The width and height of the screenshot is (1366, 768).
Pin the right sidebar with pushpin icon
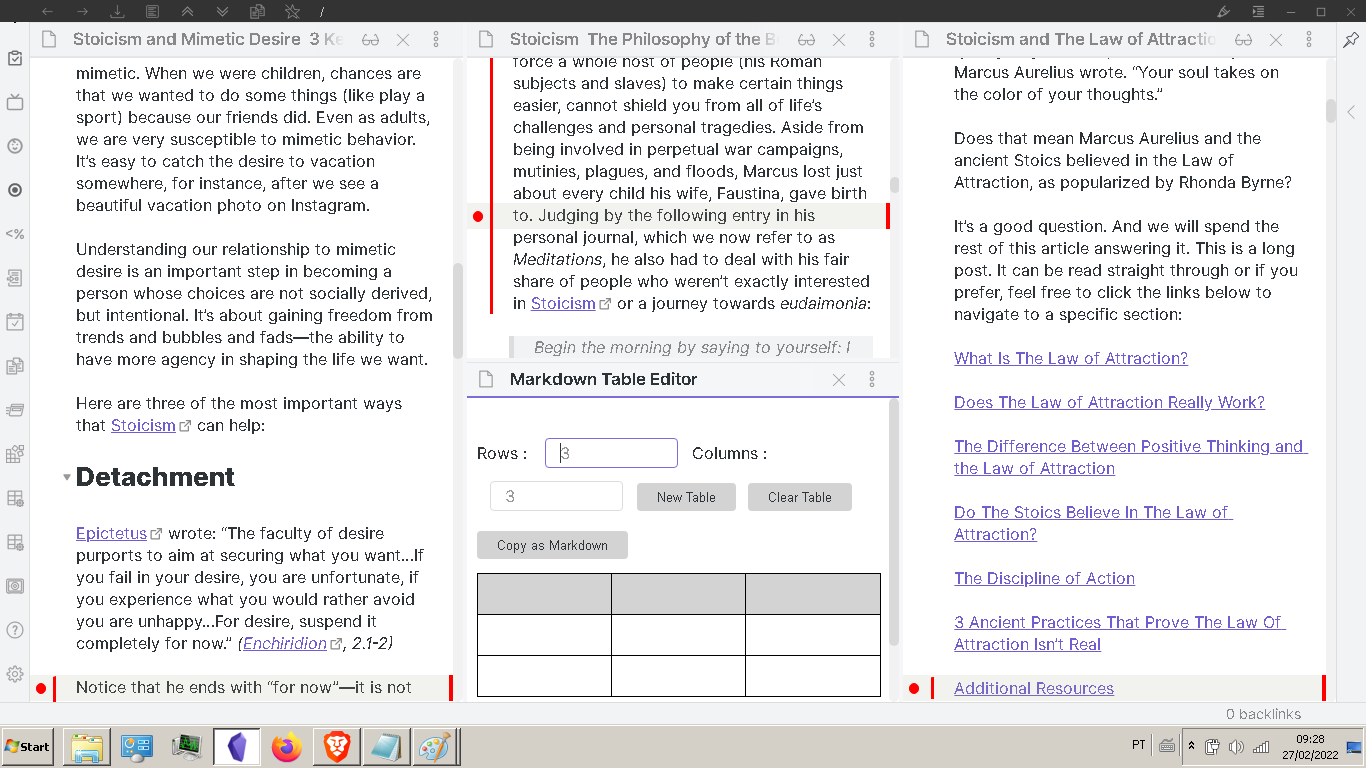point(1351,40)
